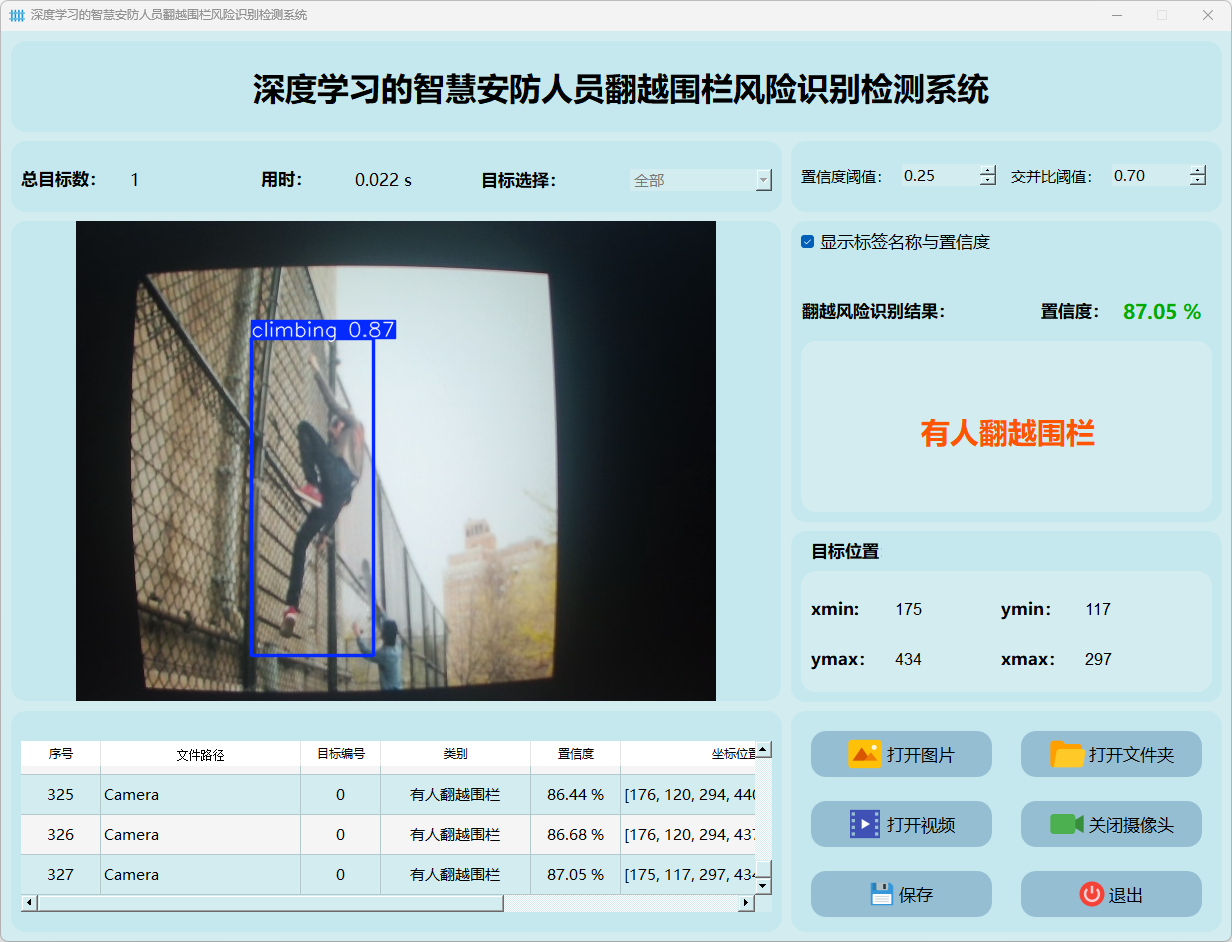Click the yellow folder icon

pos(1067,754)
